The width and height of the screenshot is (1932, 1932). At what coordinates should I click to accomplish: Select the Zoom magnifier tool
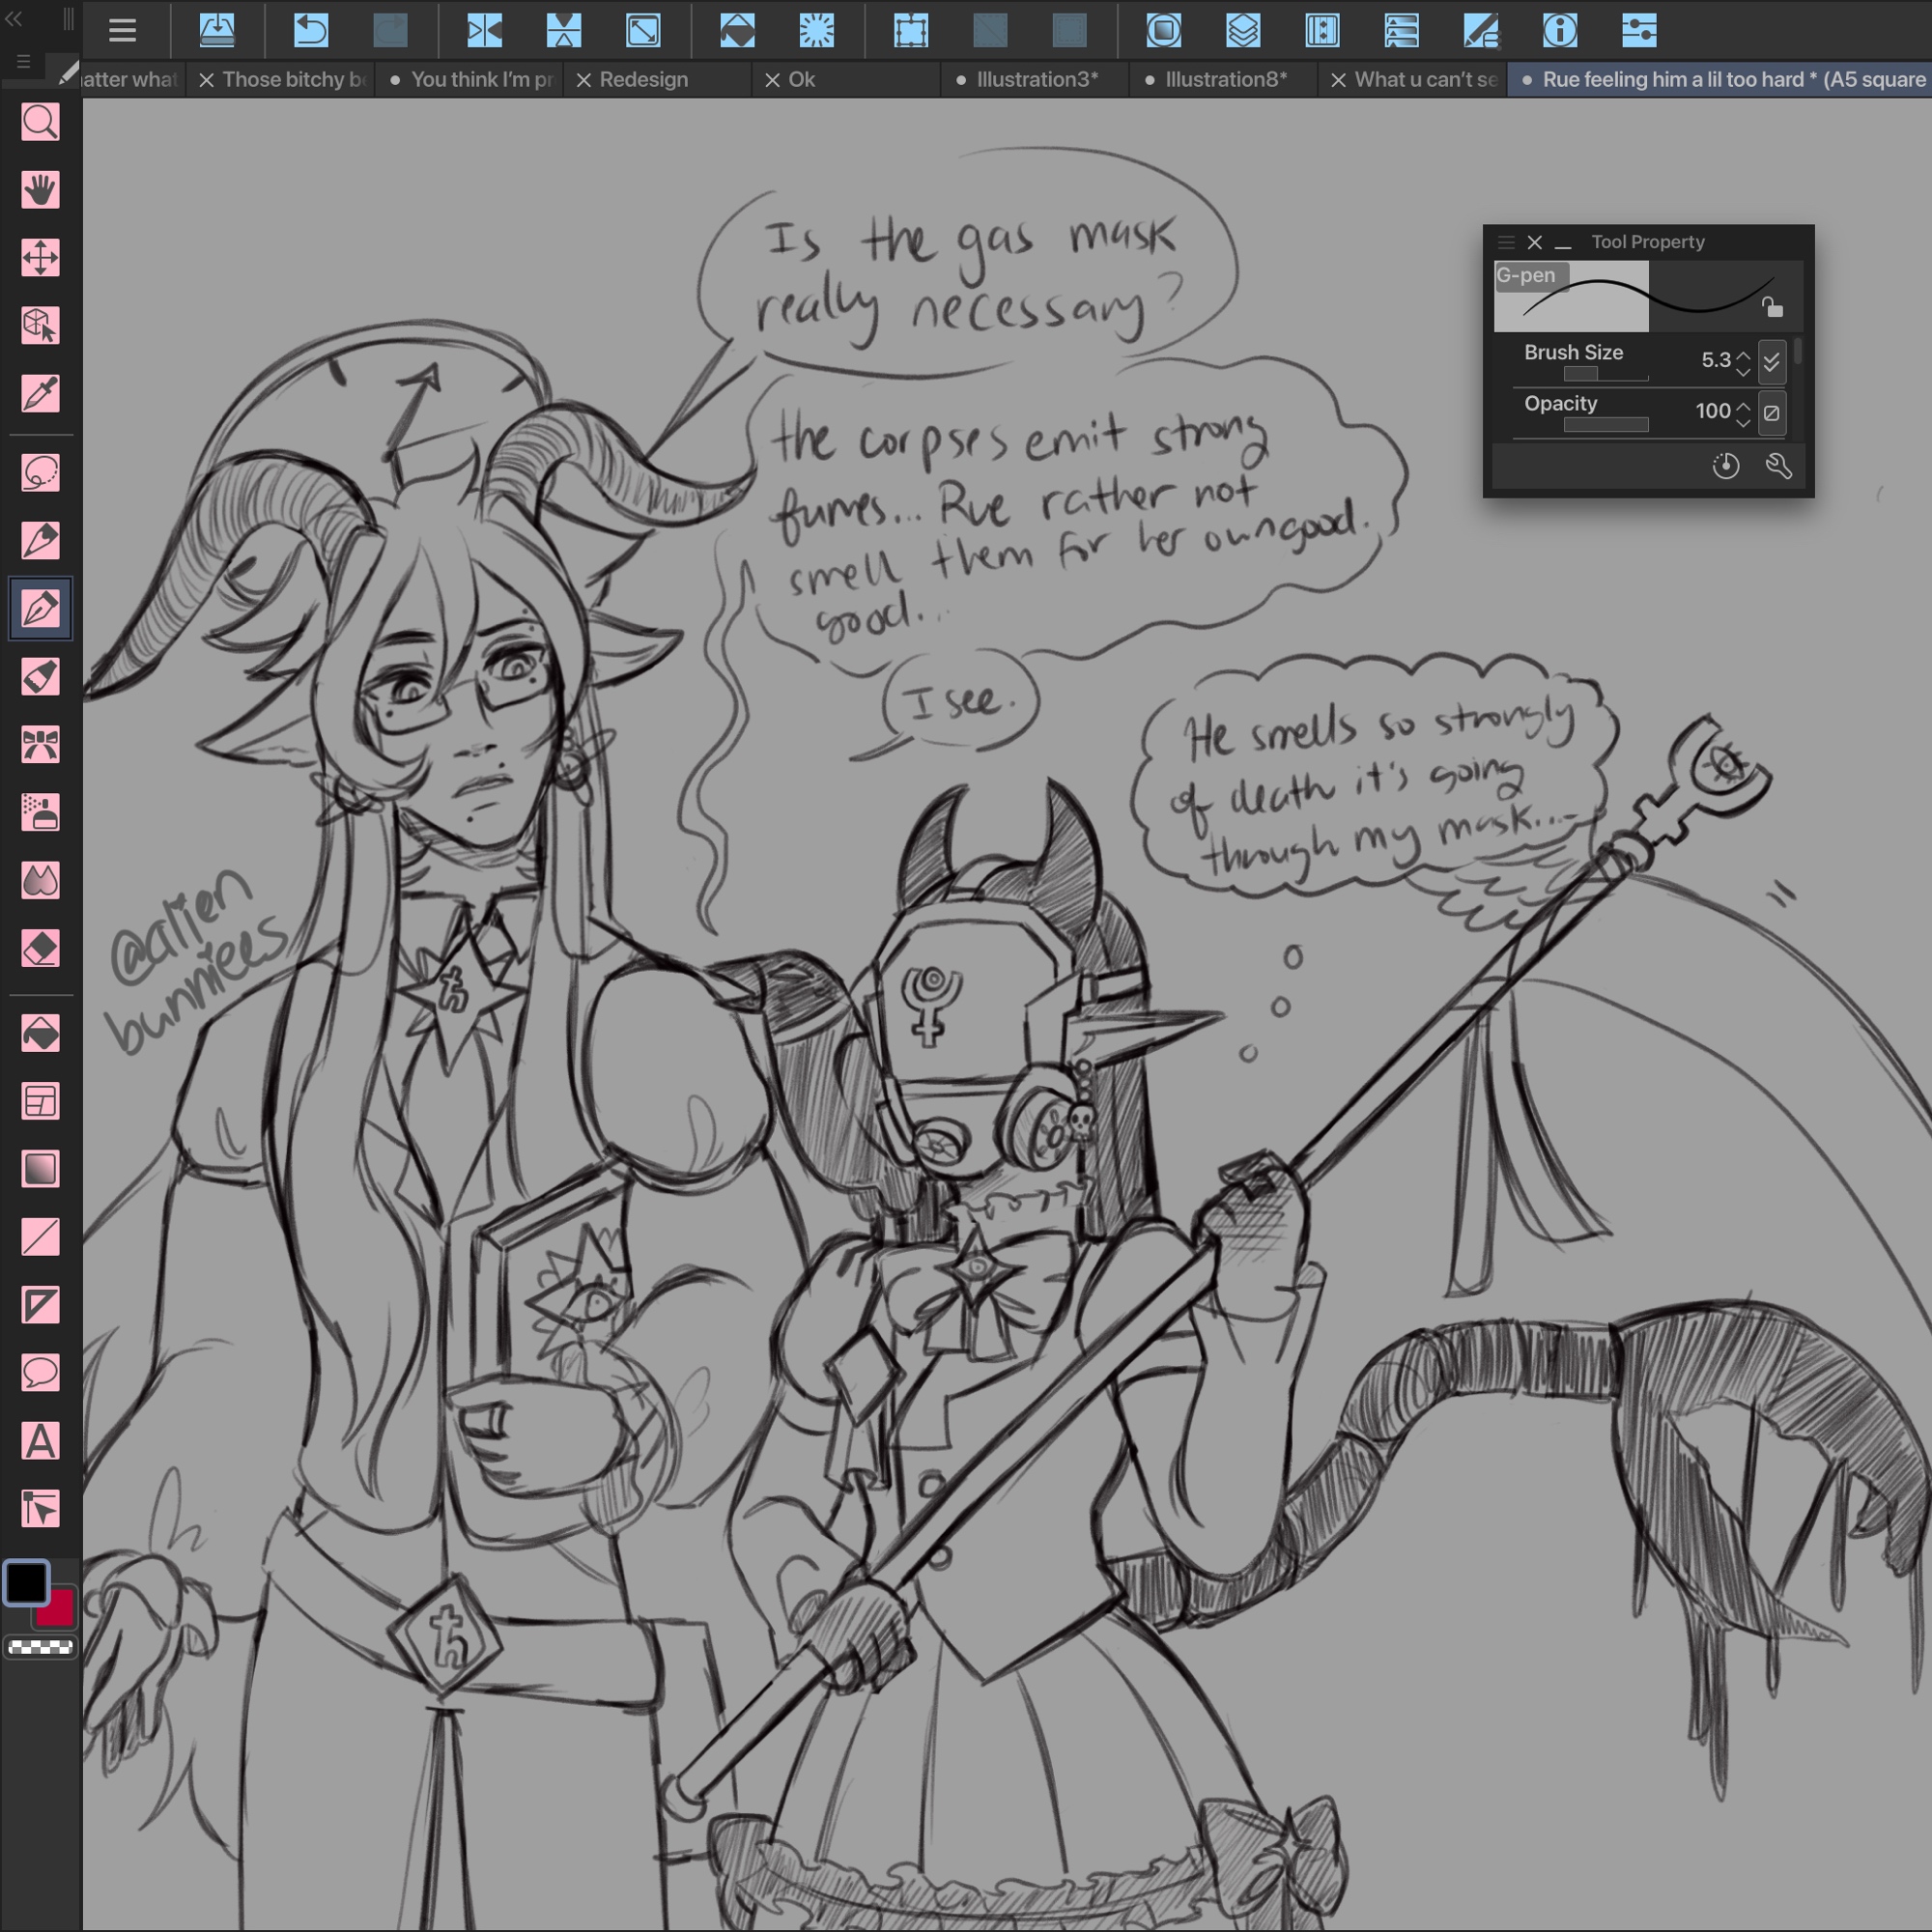click(40, 122)
